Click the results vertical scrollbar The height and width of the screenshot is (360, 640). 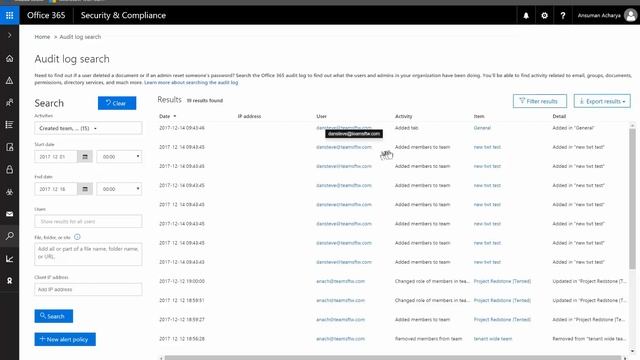tap(632, 198)
